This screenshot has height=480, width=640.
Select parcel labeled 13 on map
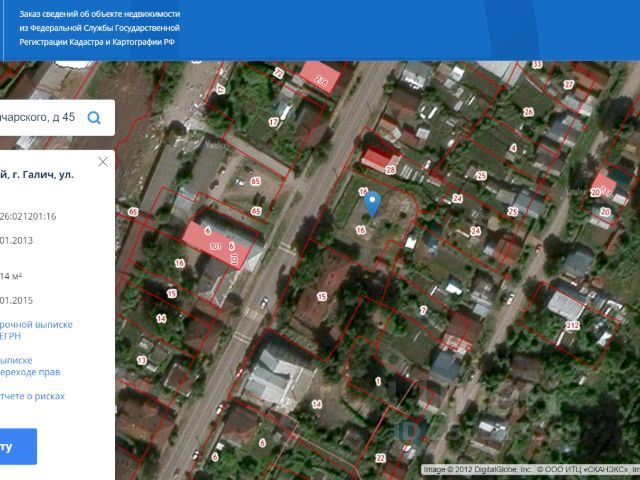142,359
